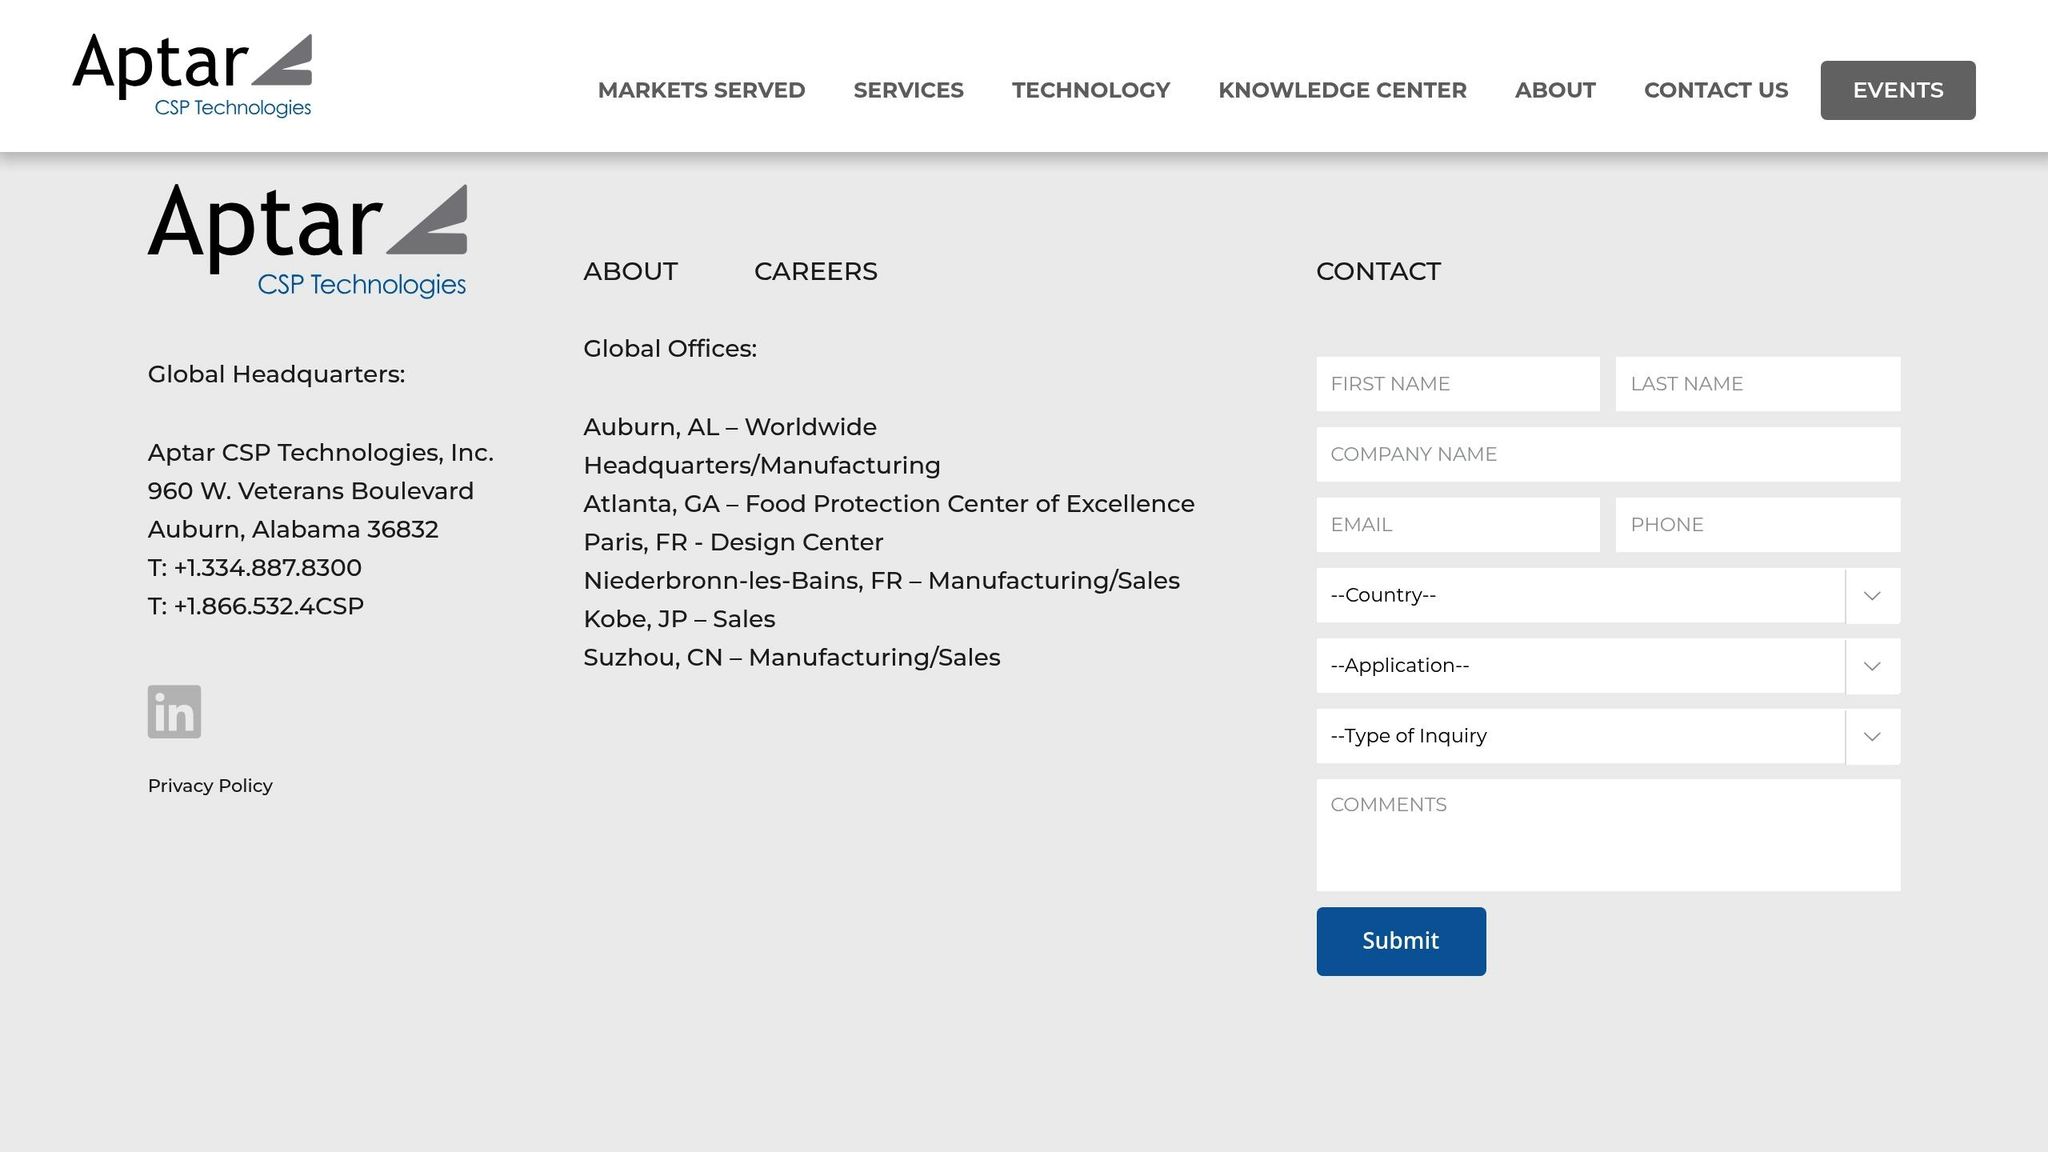Click Niederbronn-les-Bains, FR office line

881,581
